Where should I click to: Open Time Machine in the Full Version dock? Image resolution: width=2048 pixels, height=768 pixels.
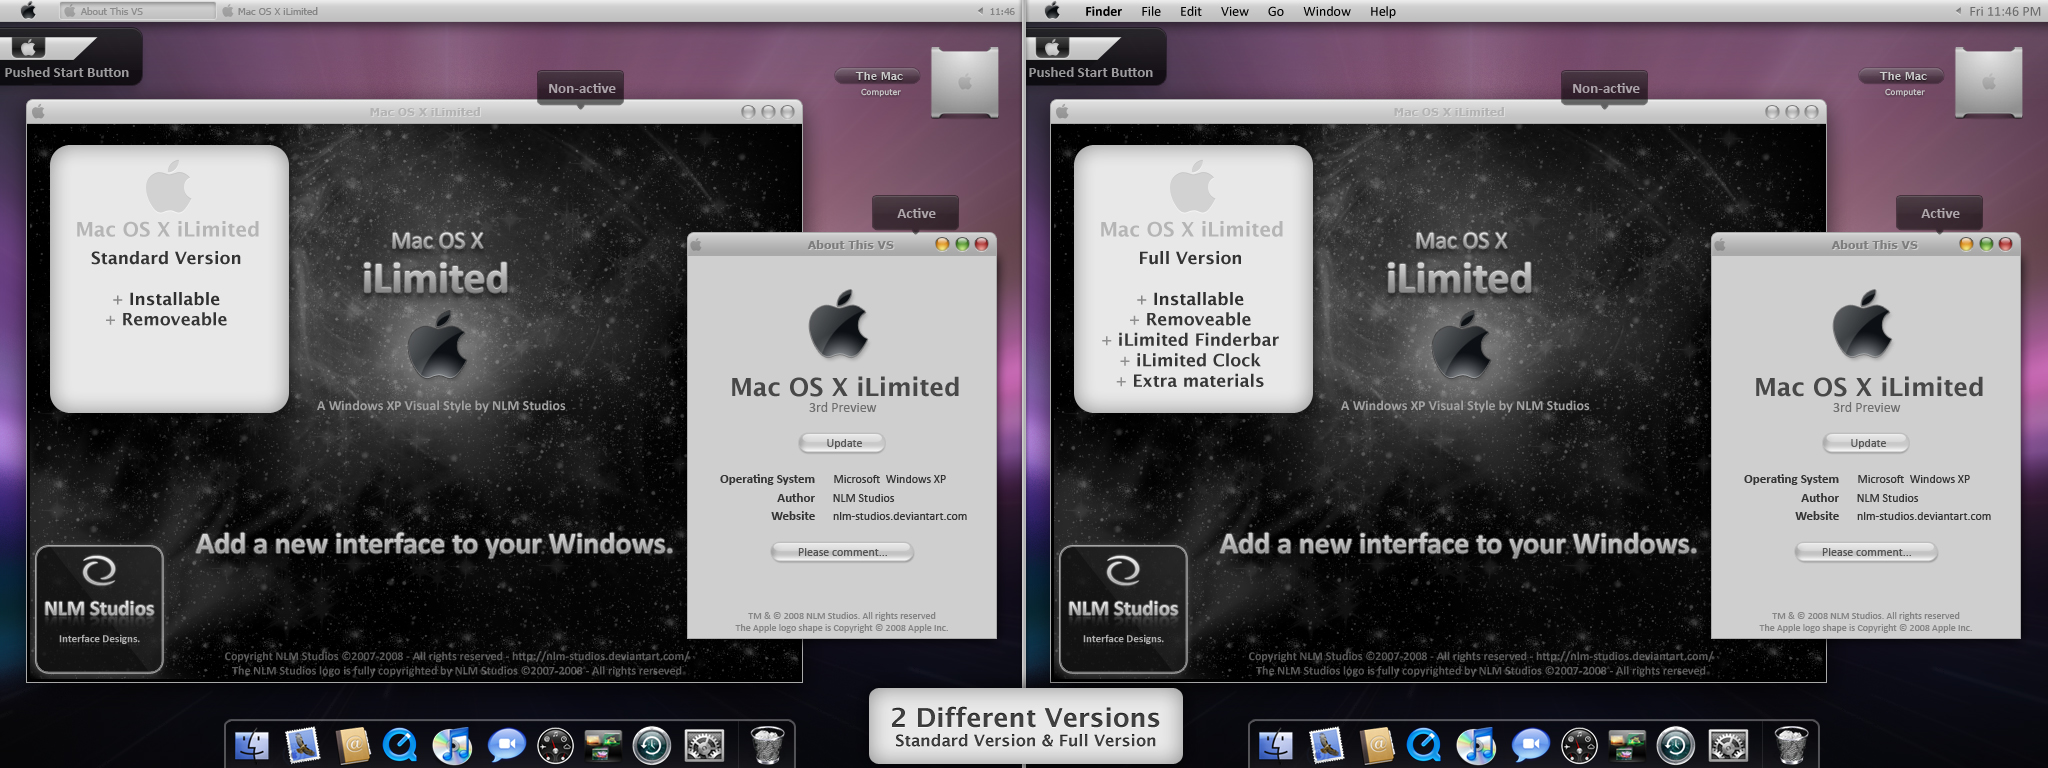point(1676,746)
